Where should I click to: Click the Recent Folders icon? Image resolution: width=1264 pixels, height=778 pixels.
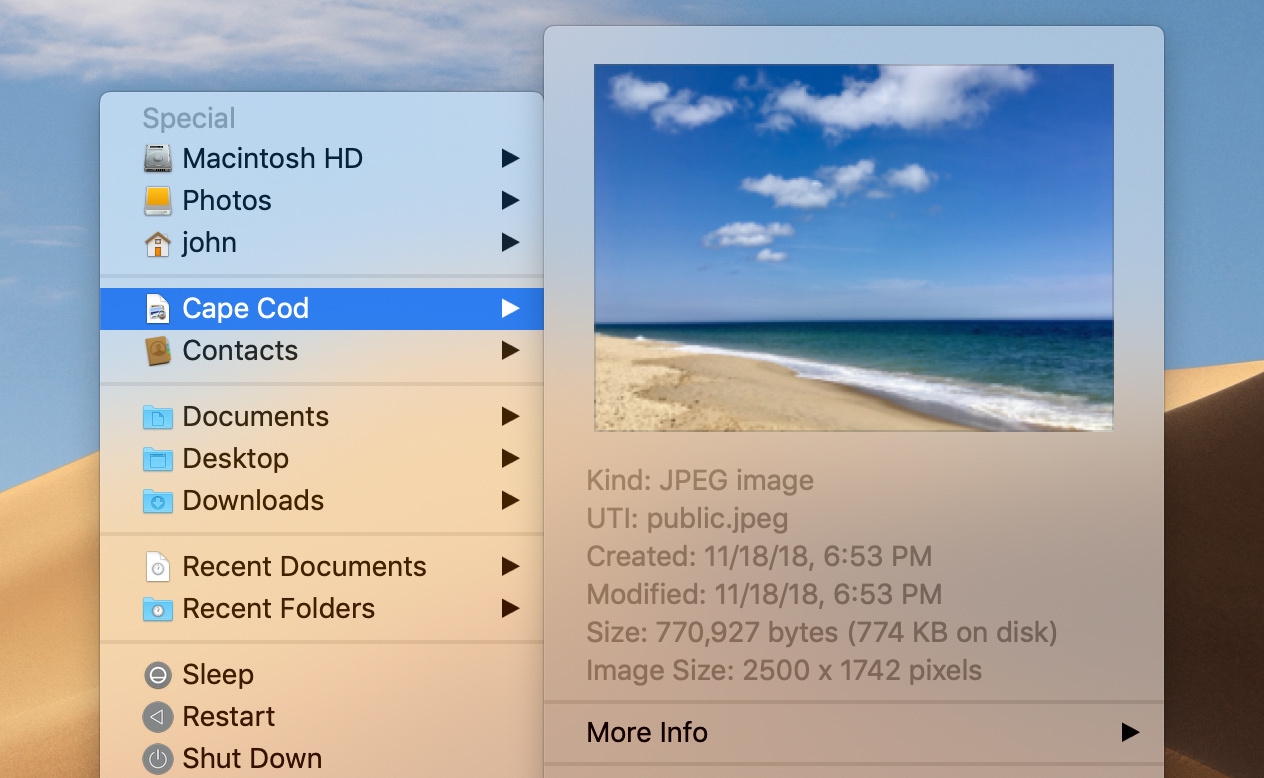pyautogui.click(x=158, y=608)
